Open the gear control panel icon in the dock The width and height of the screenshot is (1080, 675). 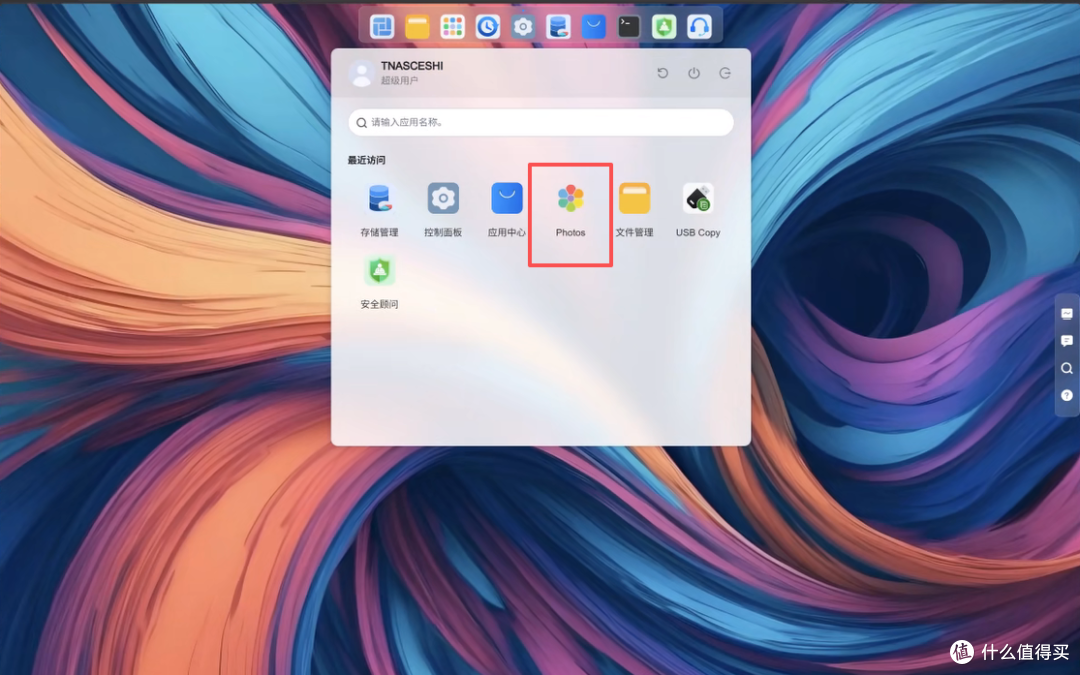click(x=523, y=27)
